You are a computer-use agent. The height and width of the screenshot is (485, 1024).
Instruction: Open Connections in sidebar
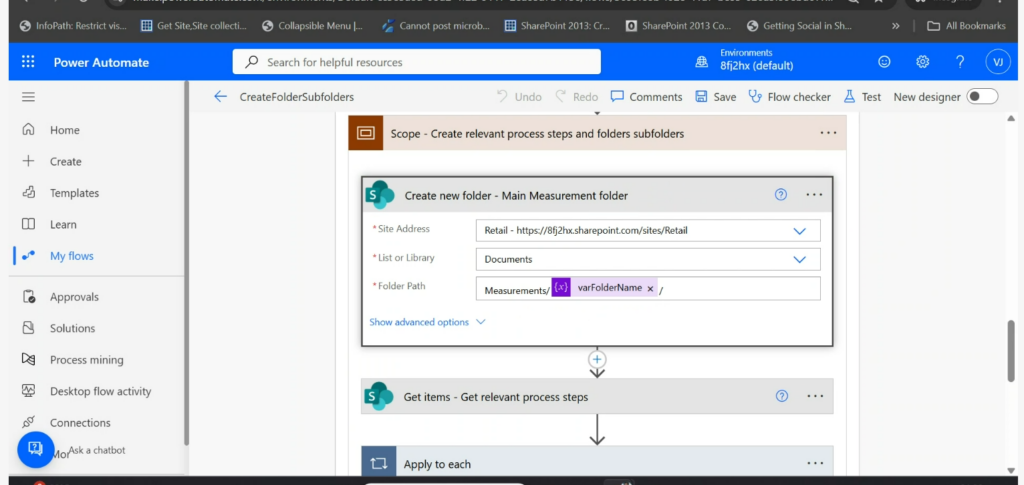click(80, 422)
